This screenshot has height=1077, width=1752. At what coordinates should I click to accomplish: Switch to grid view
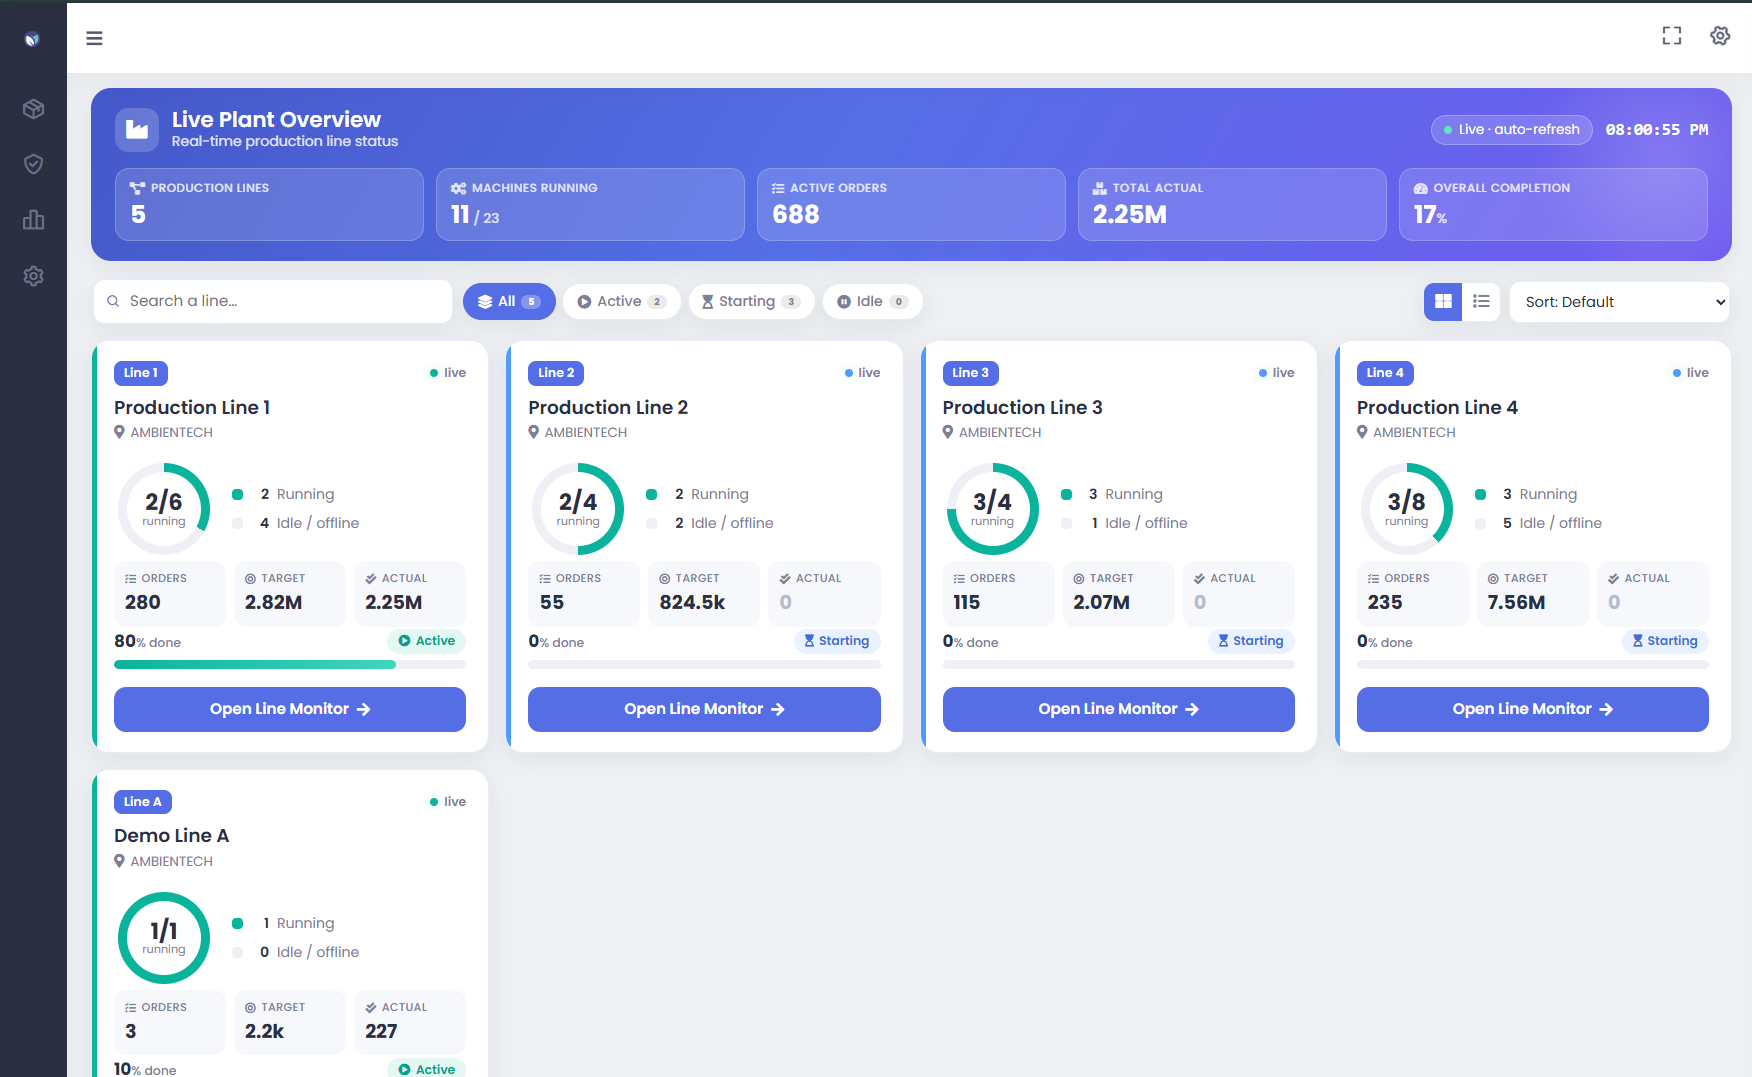tap(1443, 301)
